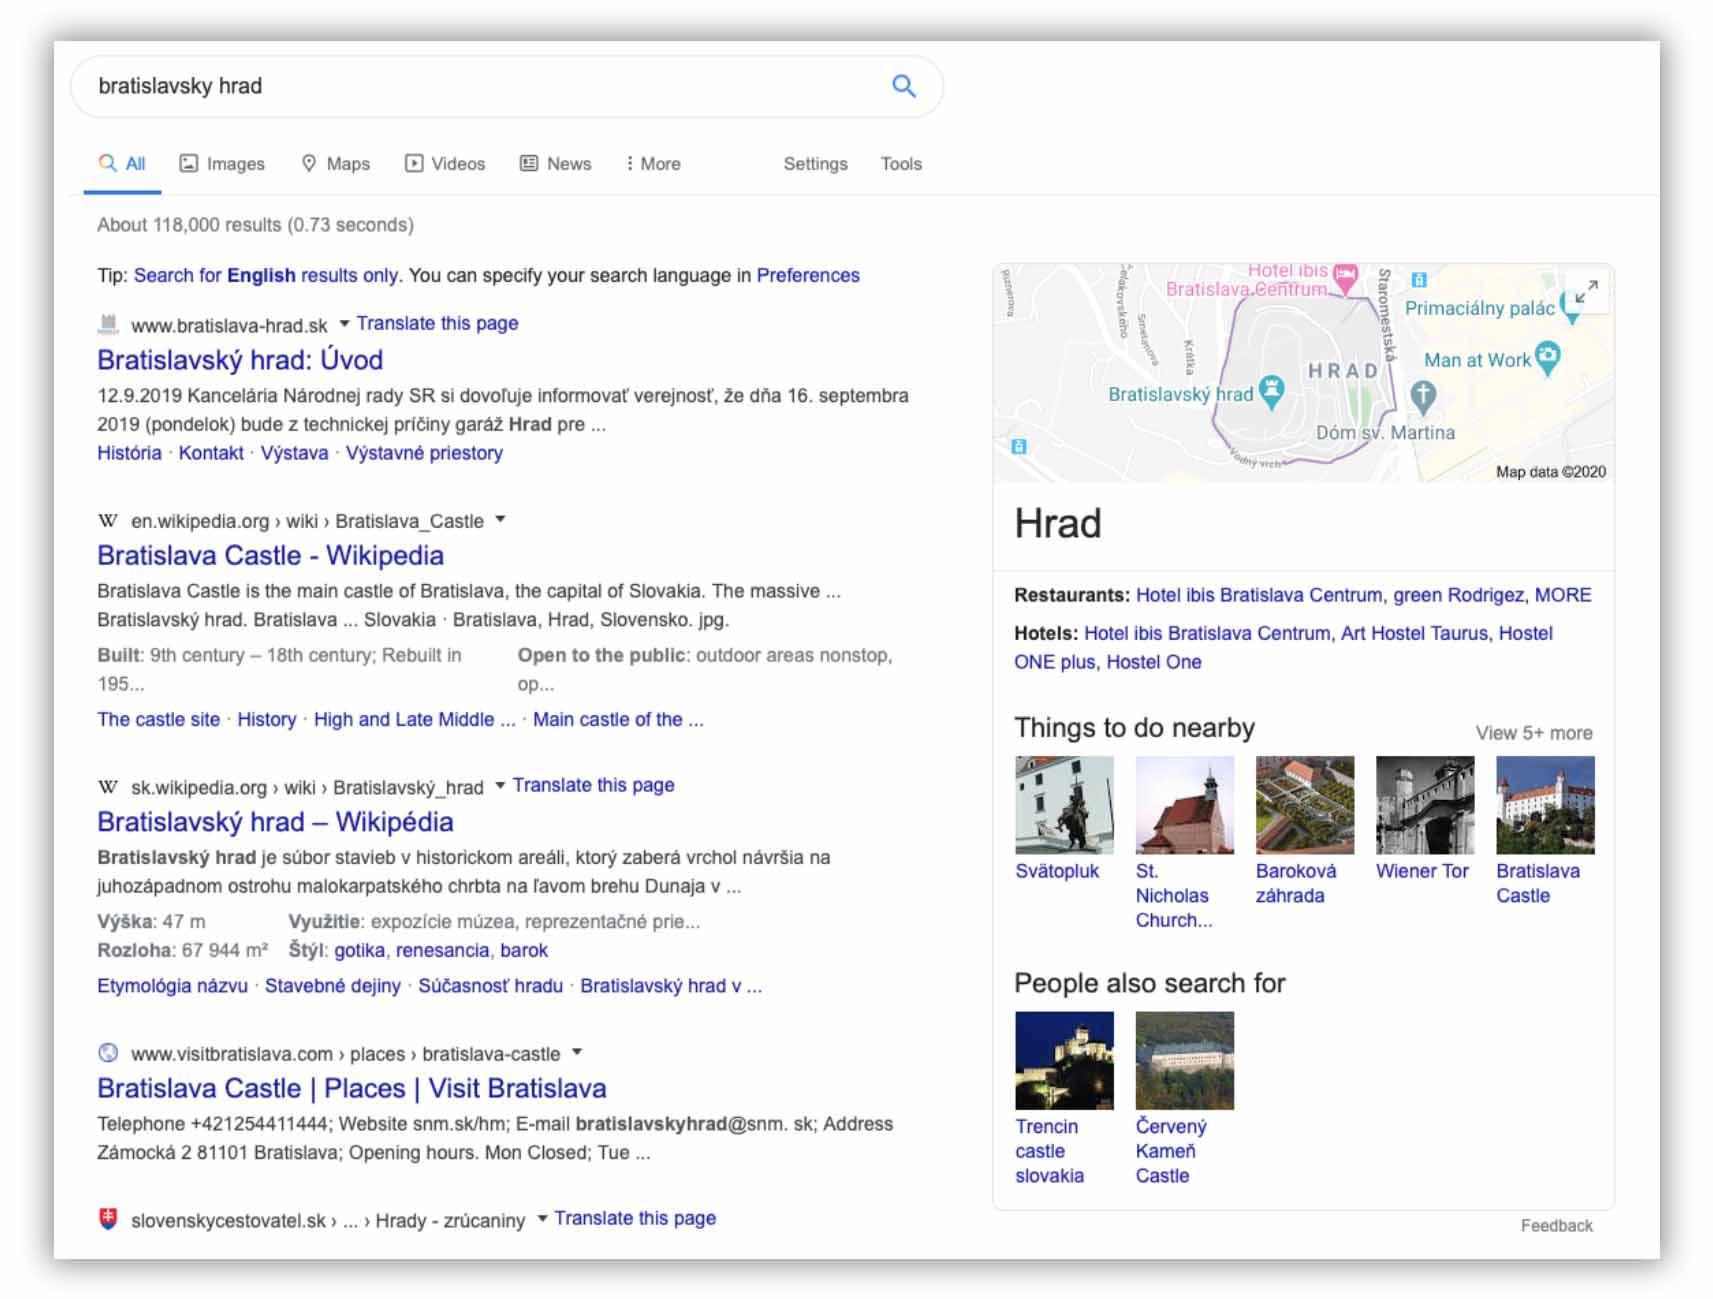Open the Kontakt sitelink

[x=211, y=453]
